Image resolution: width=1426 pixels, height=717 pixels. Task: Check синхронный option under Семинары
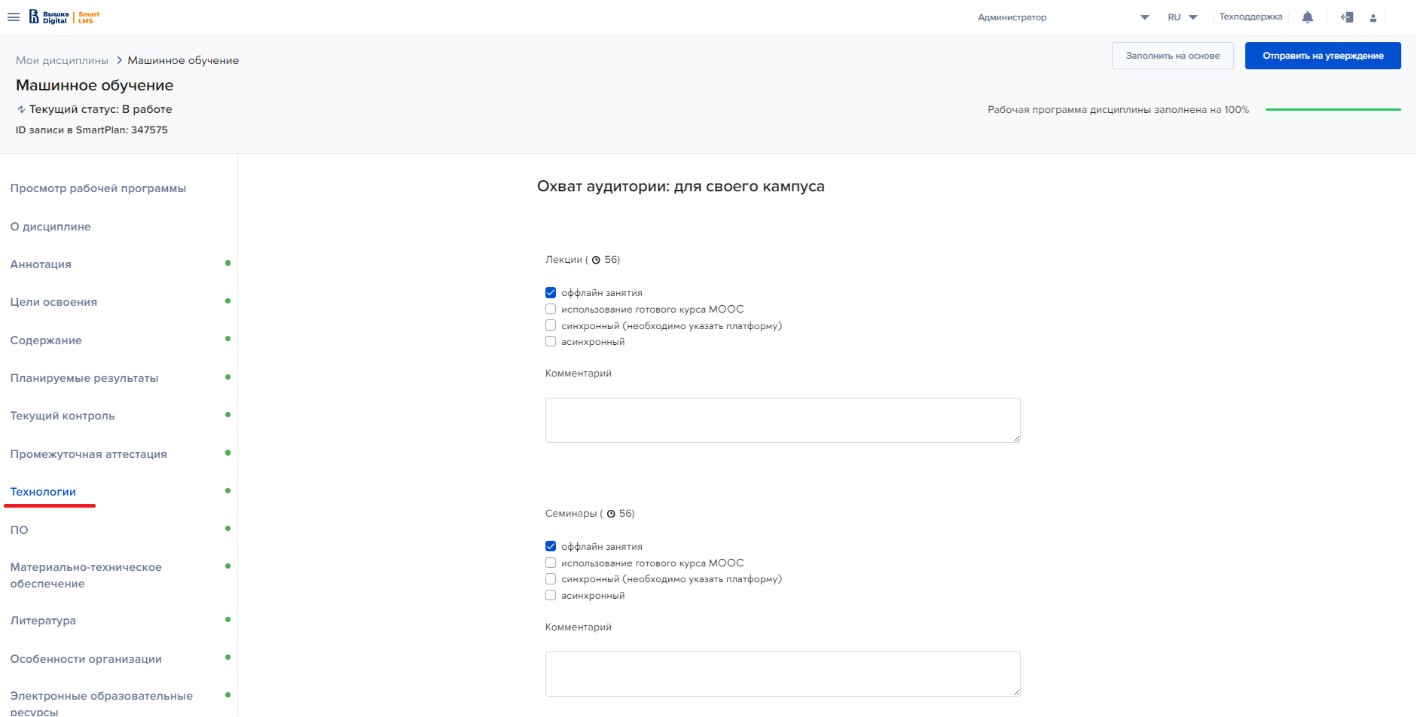coord(550,579)
